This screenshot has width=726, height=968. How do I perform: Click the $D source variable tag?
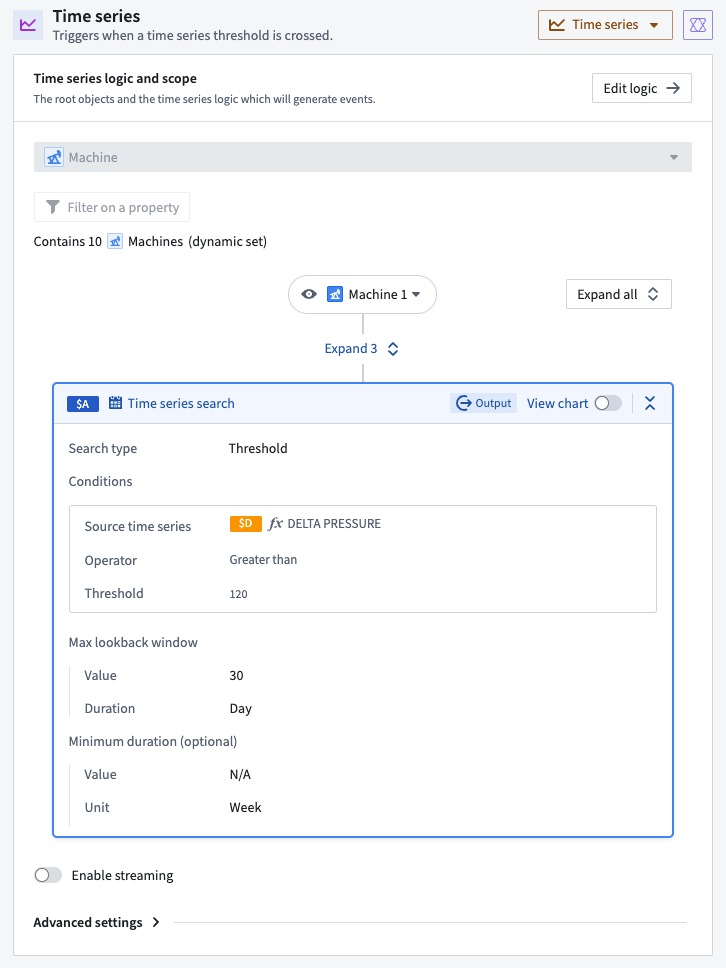pos(246,524)
